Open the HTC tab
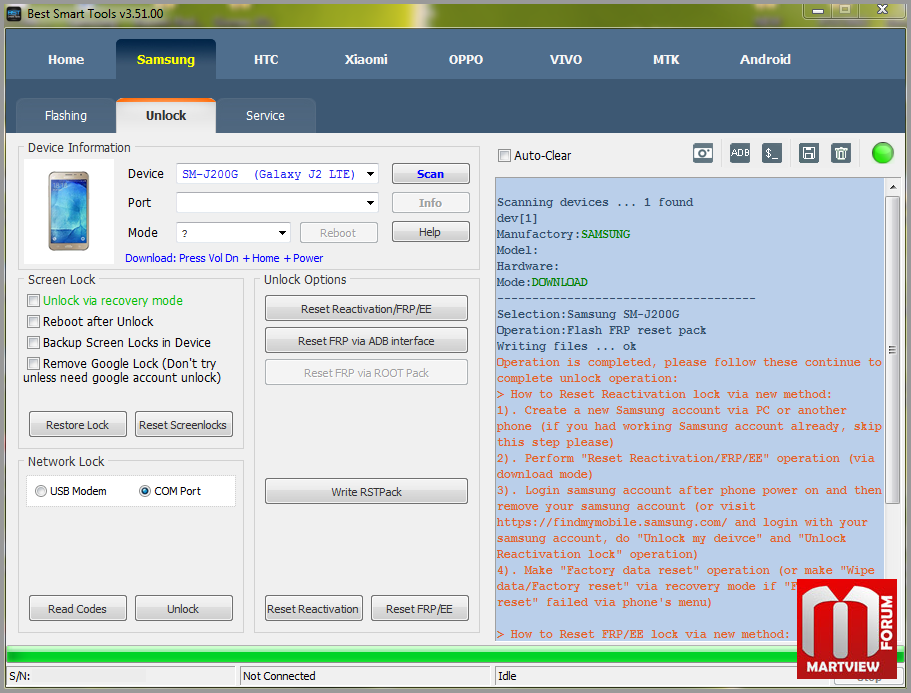The image size is (911, 693). 266,59
